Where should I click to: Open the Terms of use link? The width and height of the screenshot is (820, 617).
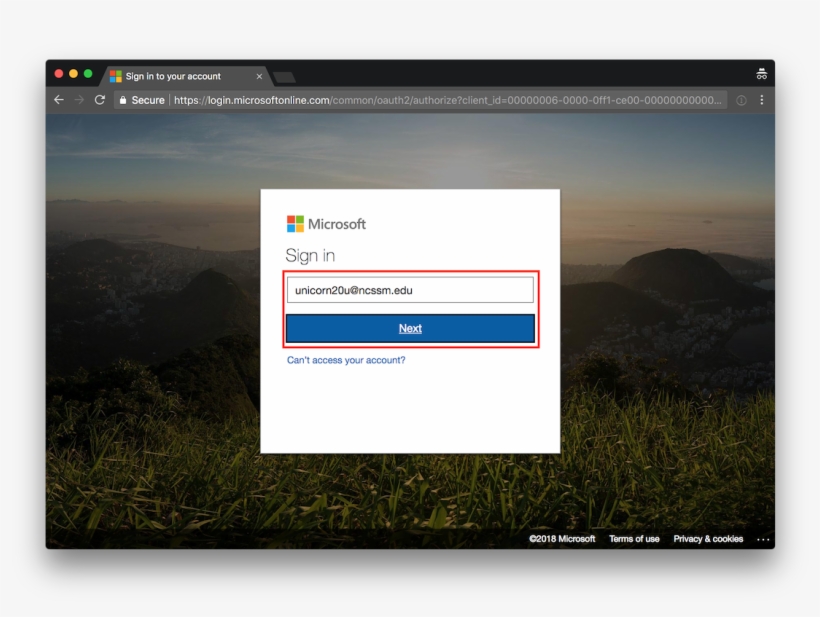click(x=634, y=538)
